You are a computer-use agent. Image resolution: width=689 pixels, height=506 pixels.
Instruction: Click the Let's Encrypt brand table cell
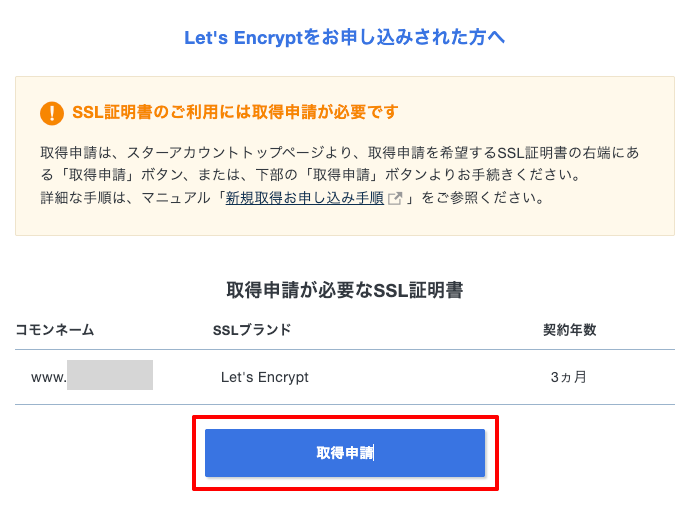(x=265, y=377)
